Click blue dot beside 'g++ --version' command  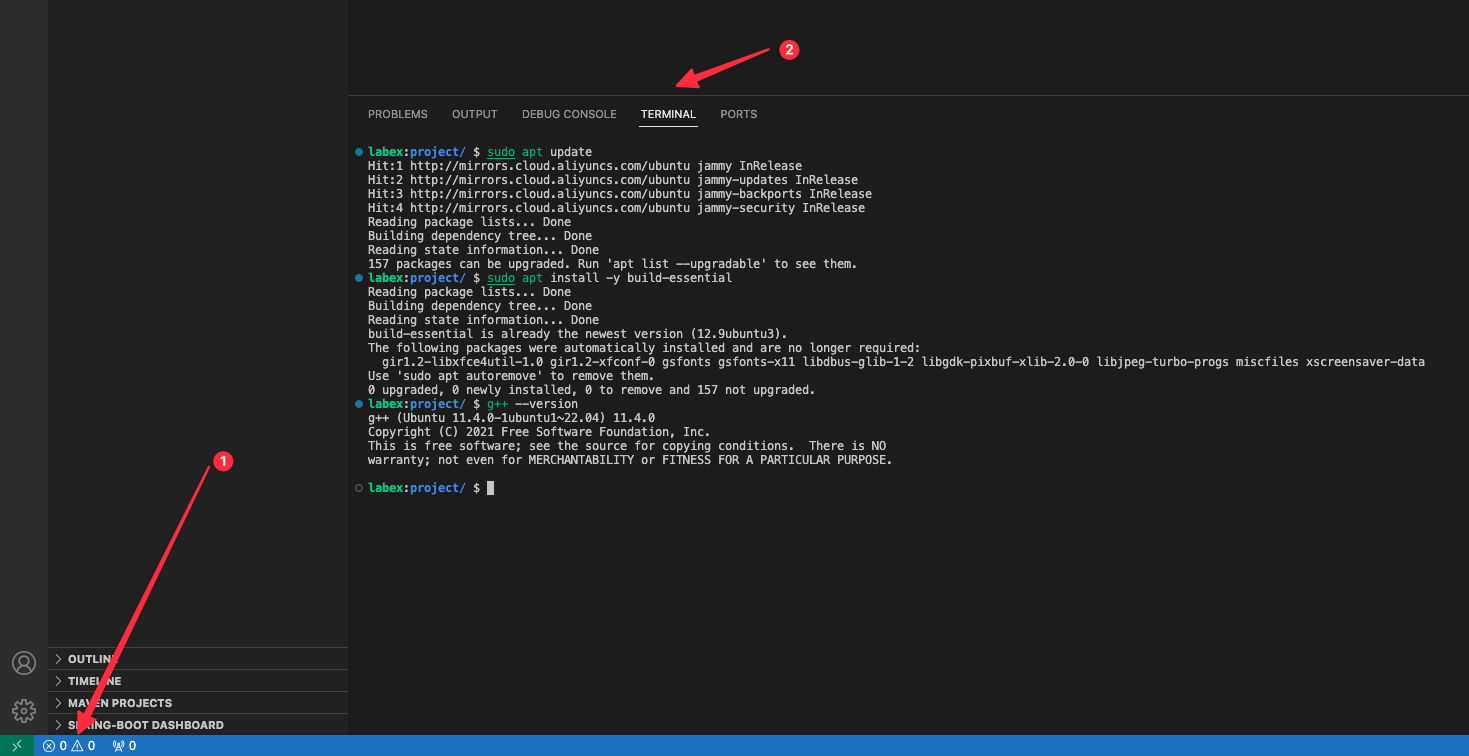point(359,404)
